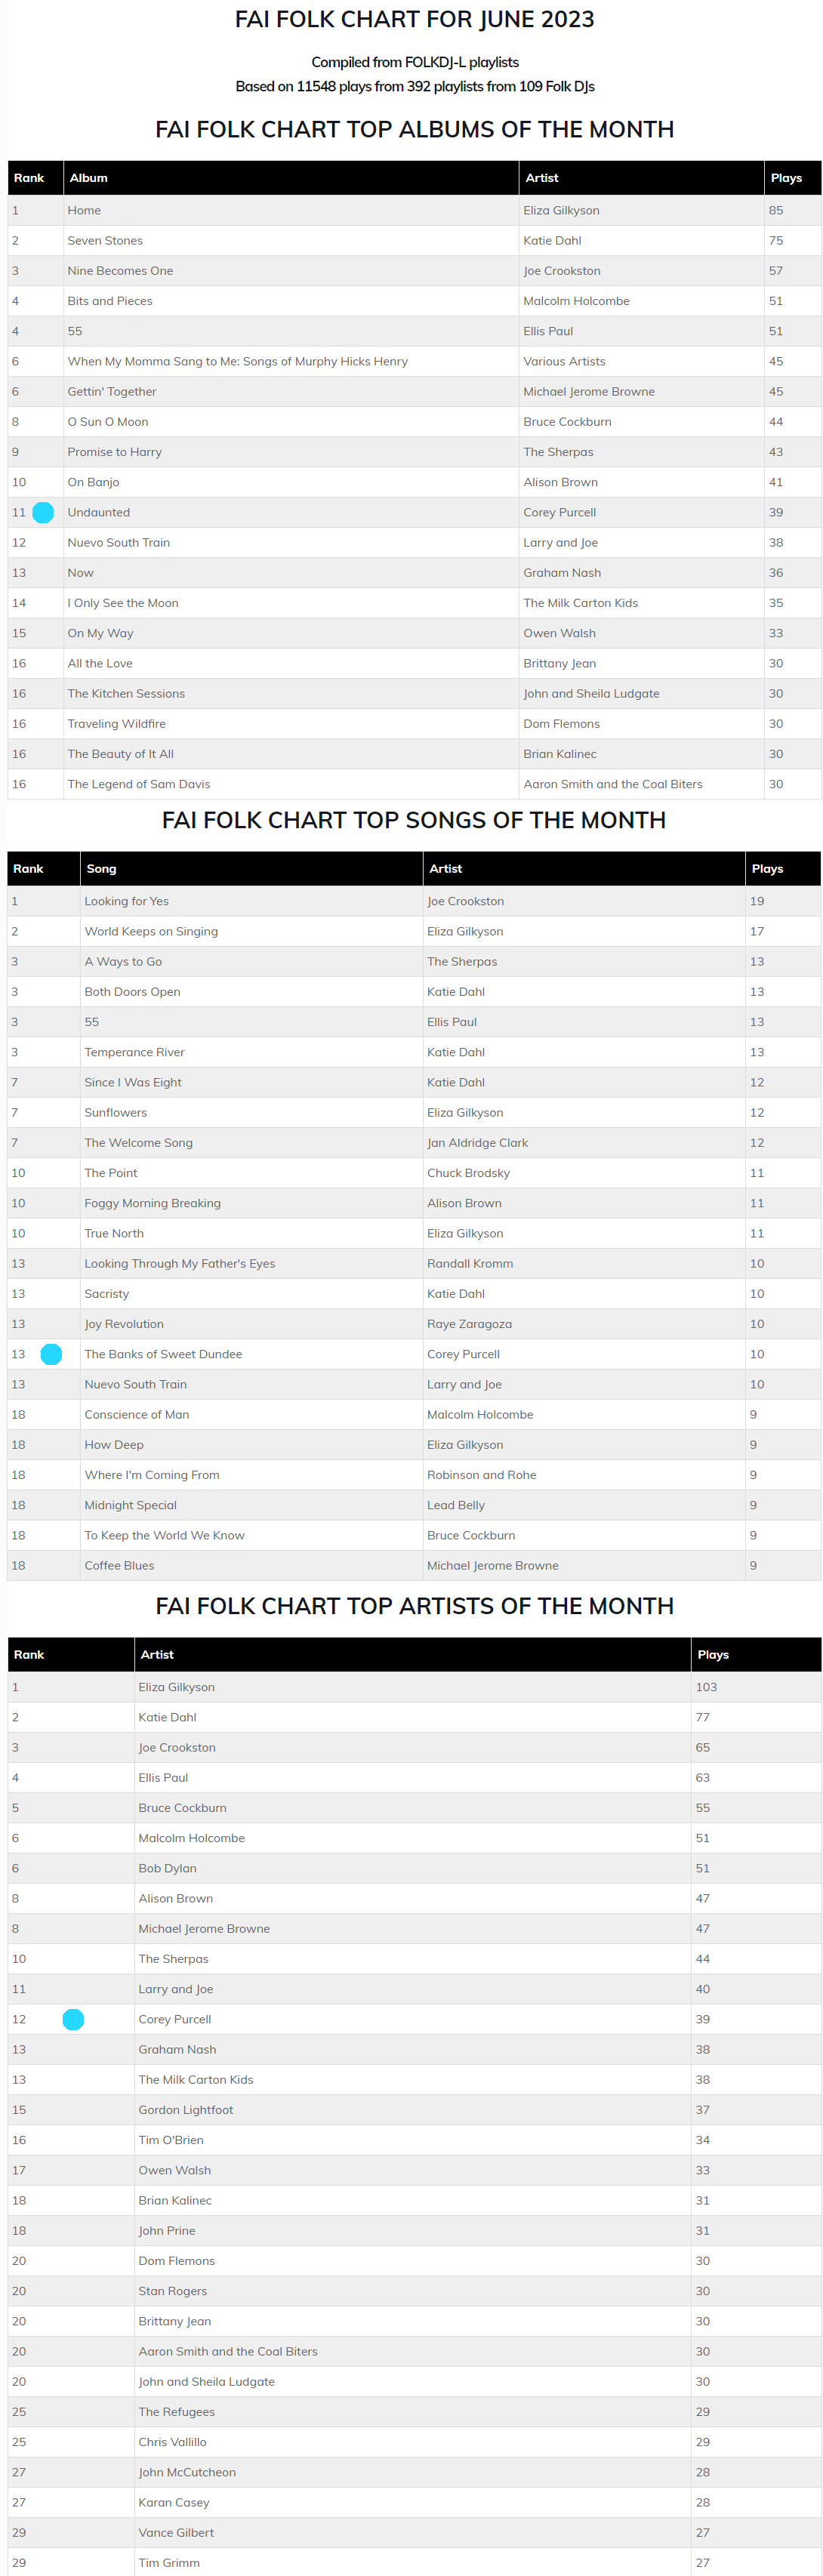Click the blue dot in the Corey Purcell artists row

tap(73, 2019)
